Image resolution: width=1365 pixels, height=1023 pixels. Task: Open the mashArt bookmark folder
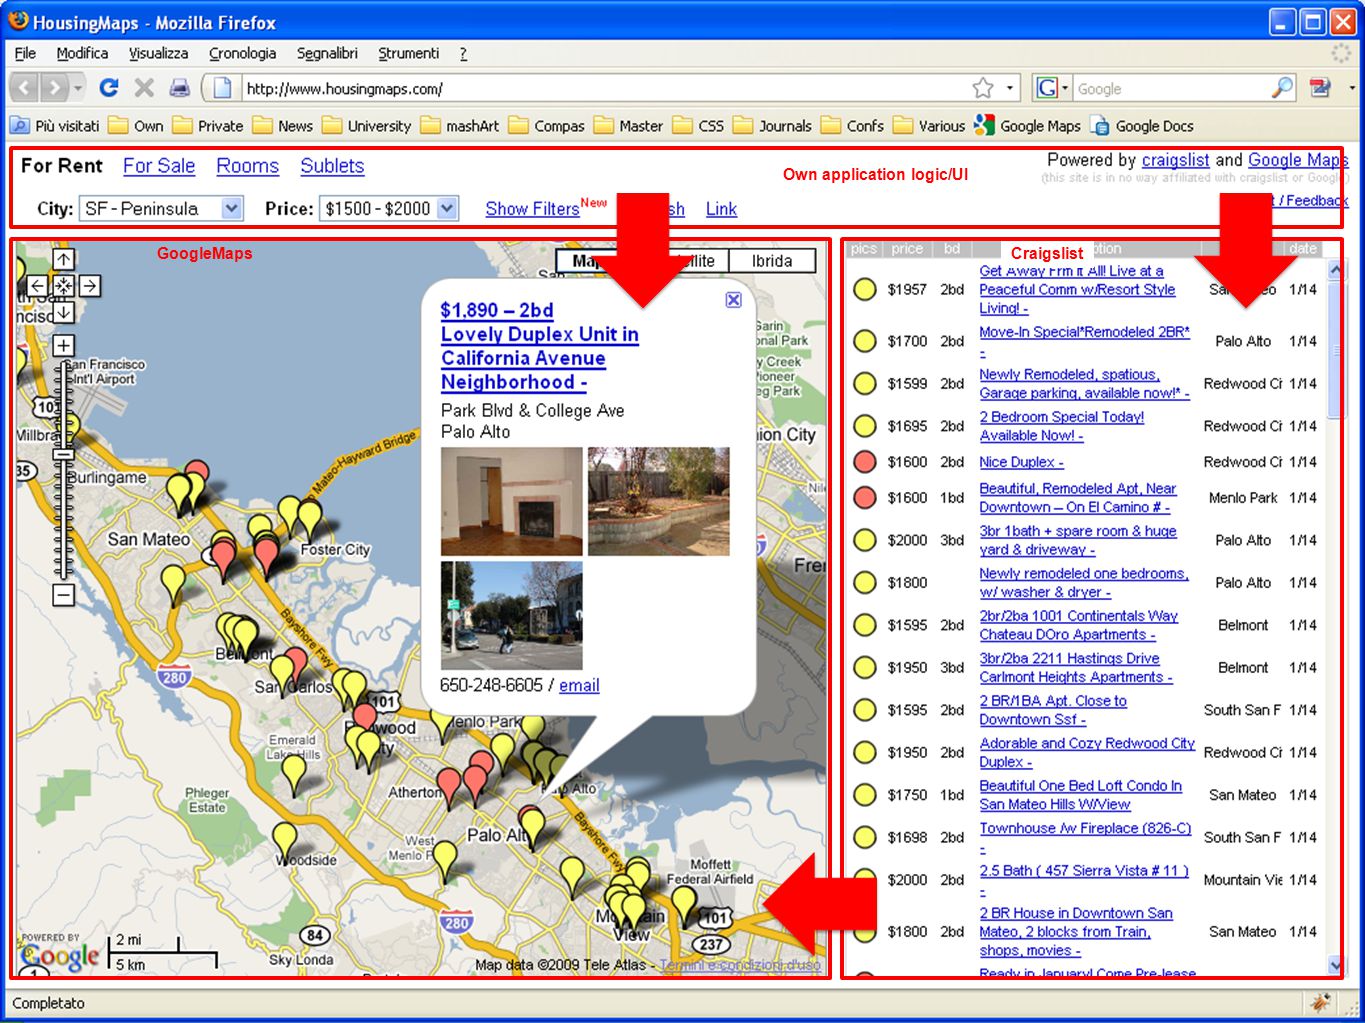460,126
